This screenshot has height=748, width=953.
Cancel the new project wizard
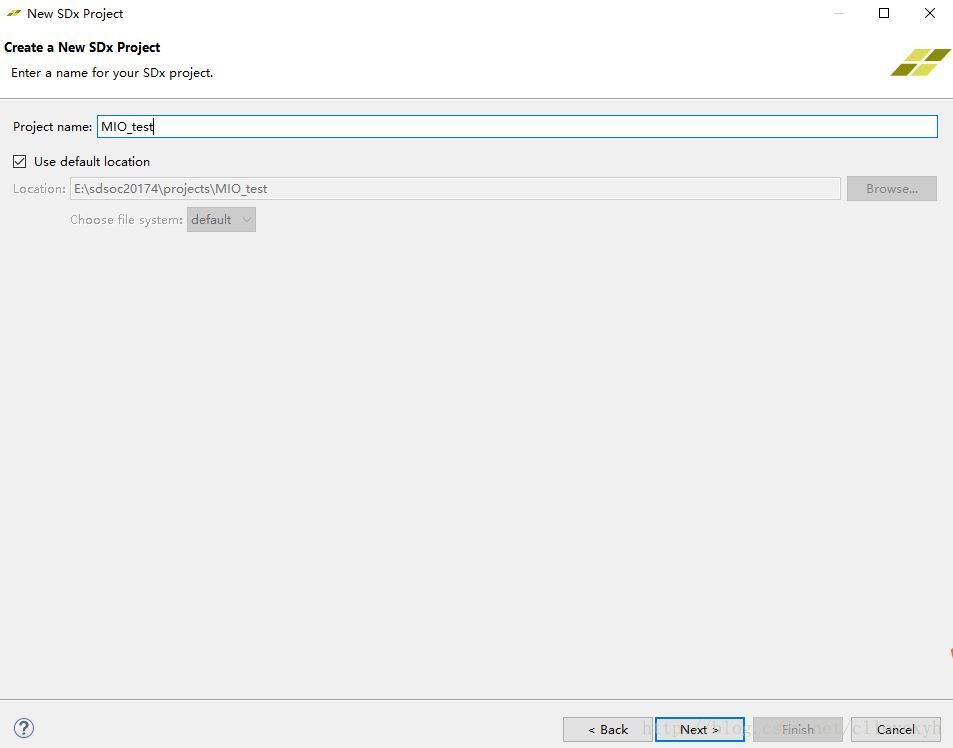tap(895, 729)
